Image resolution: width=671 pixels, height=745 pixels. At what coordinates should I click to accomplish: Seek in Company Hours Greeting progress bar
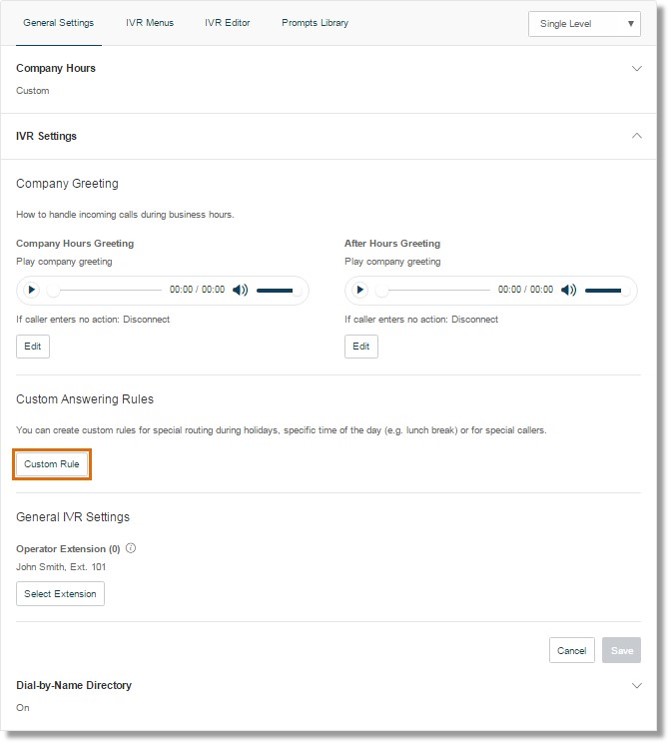click(105, 290)
